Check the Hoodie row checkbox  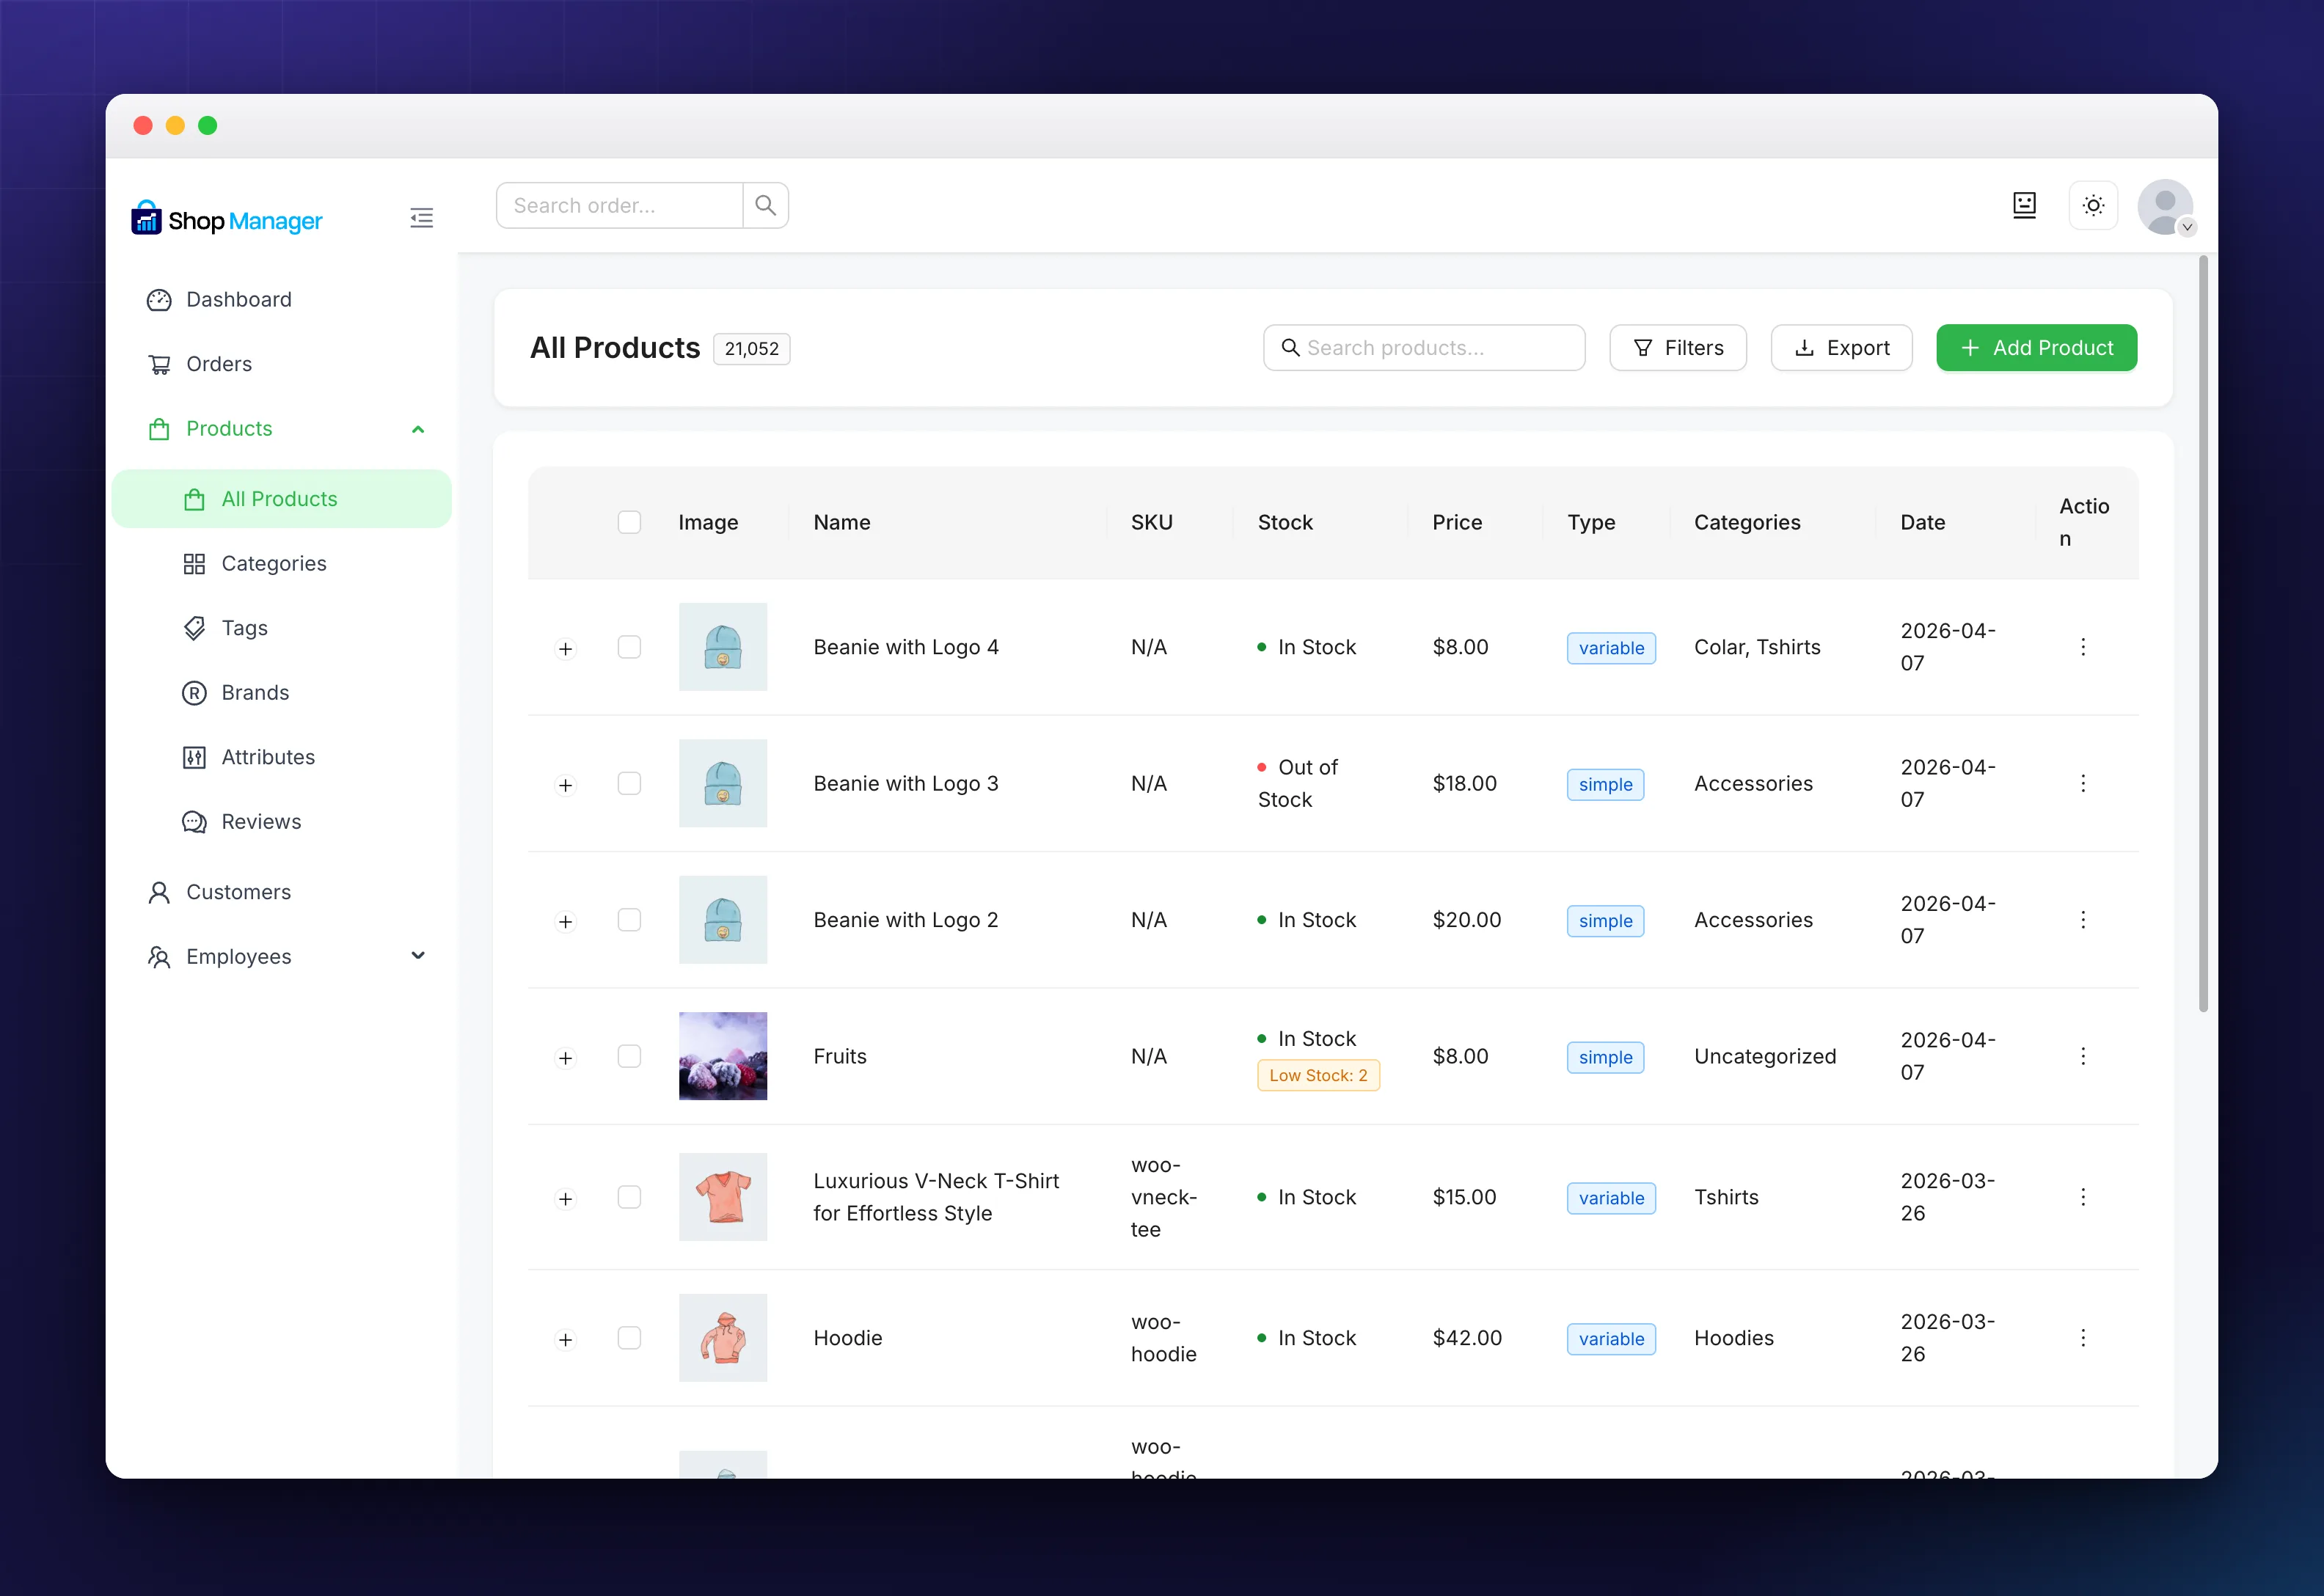(629, 1339)
